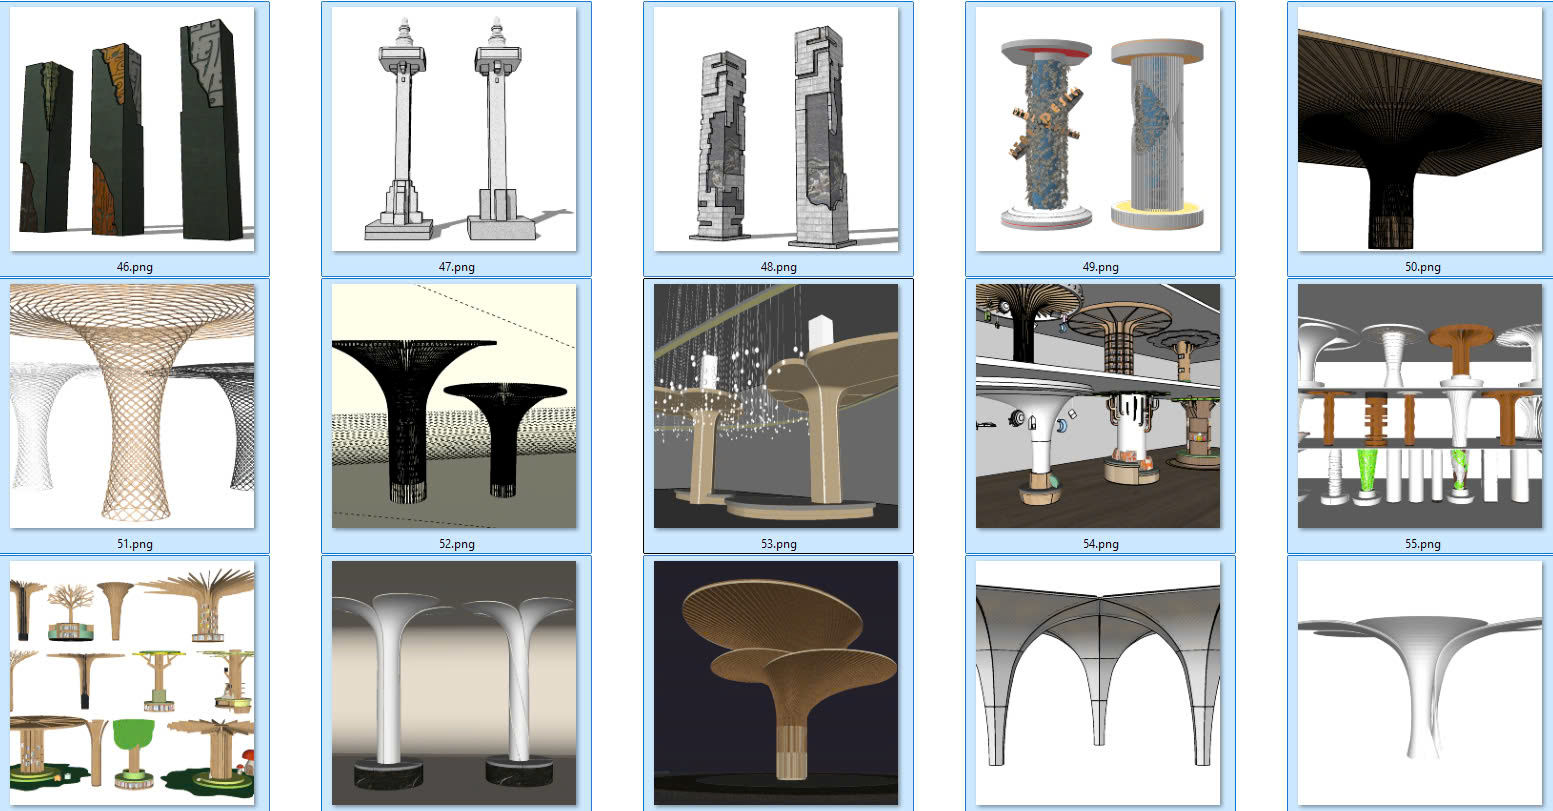Click the 47.png filename label
The width and height of the screenshot is (1553, 811).
tap(456, 267)
